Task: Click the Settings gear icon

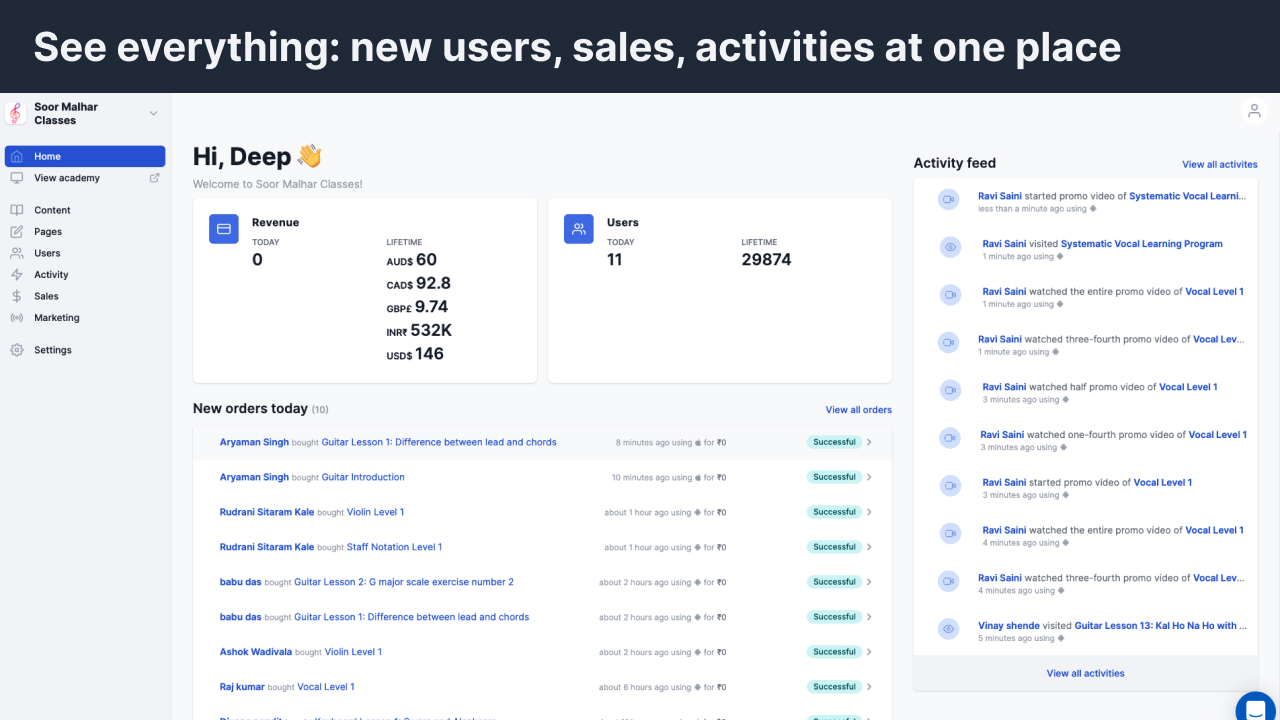Action: pos(17,350)
